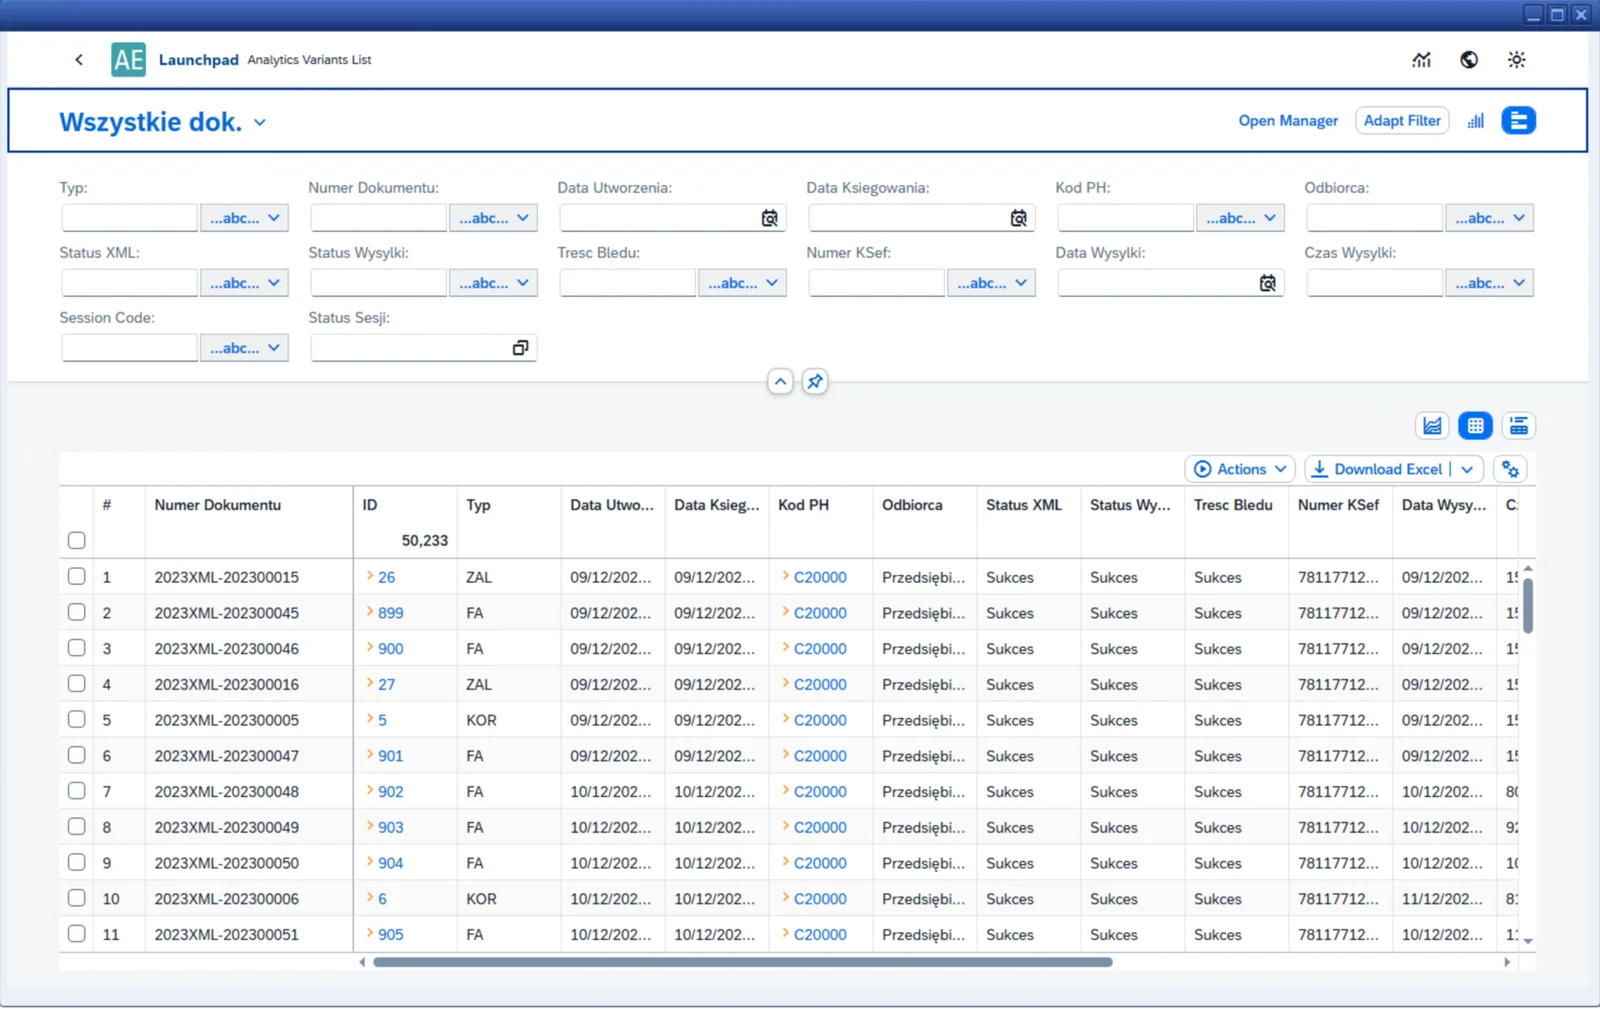Click the horizontal table scrollbar

tap(743, 962)
